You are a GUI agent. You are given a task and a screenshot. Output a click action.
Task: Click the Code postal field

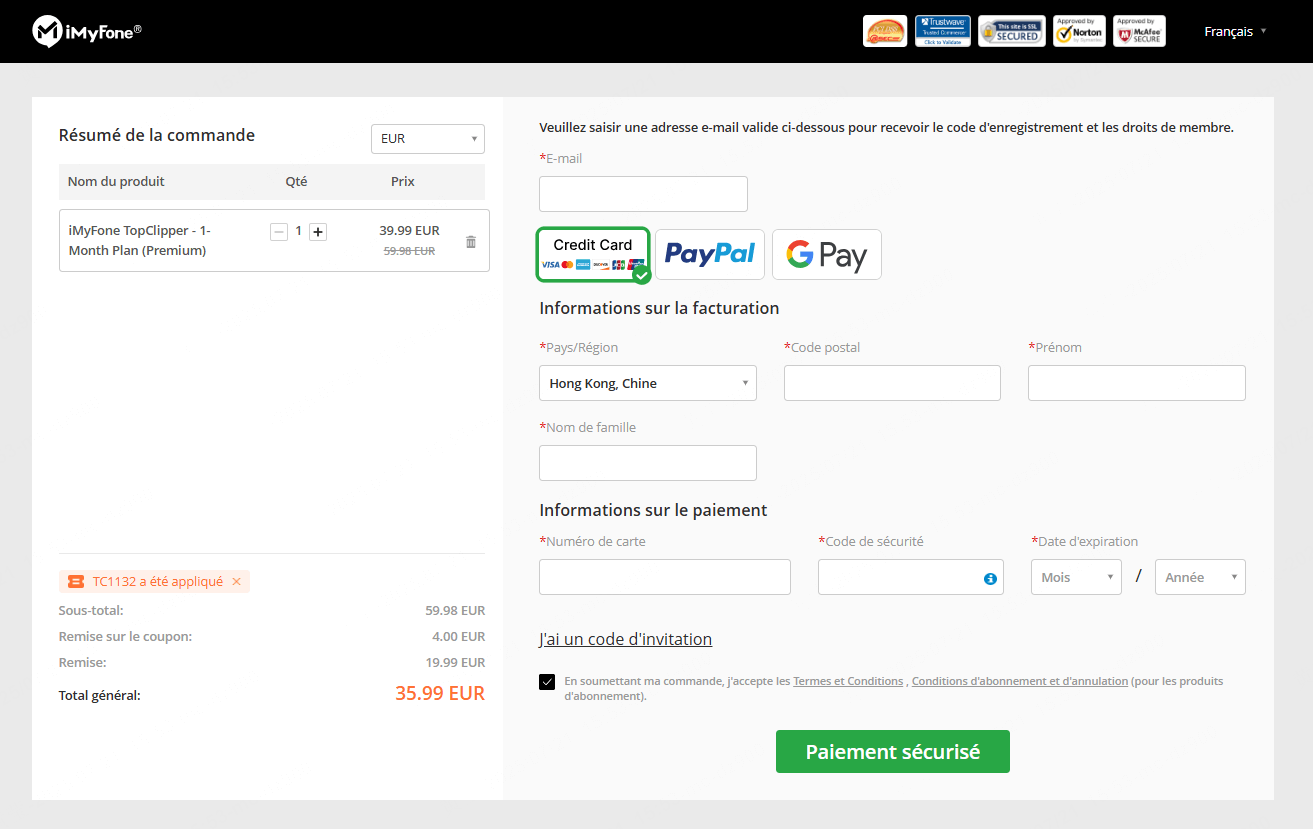coord(892,383)
